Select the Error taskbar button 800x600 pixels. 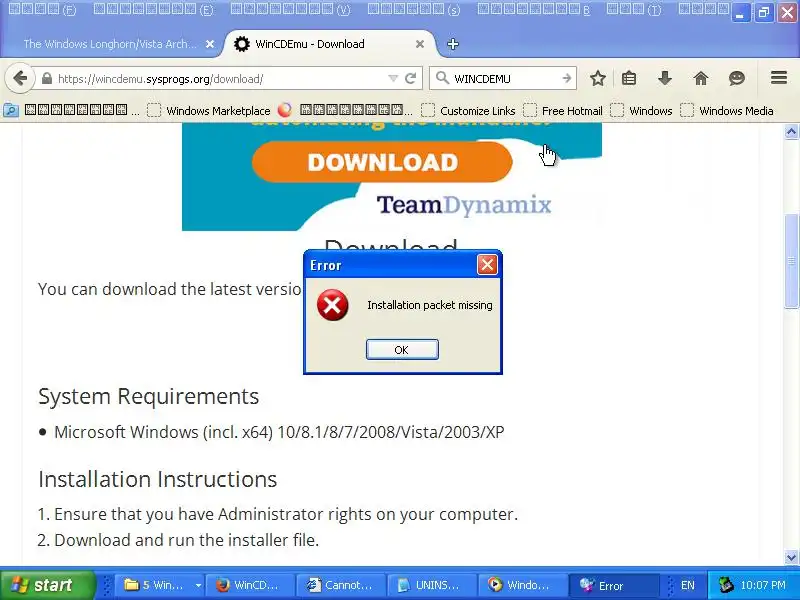613,585
